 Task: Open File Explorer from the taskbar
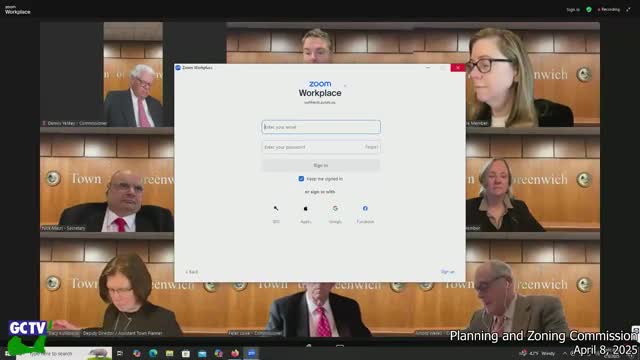tap(169, 353)
